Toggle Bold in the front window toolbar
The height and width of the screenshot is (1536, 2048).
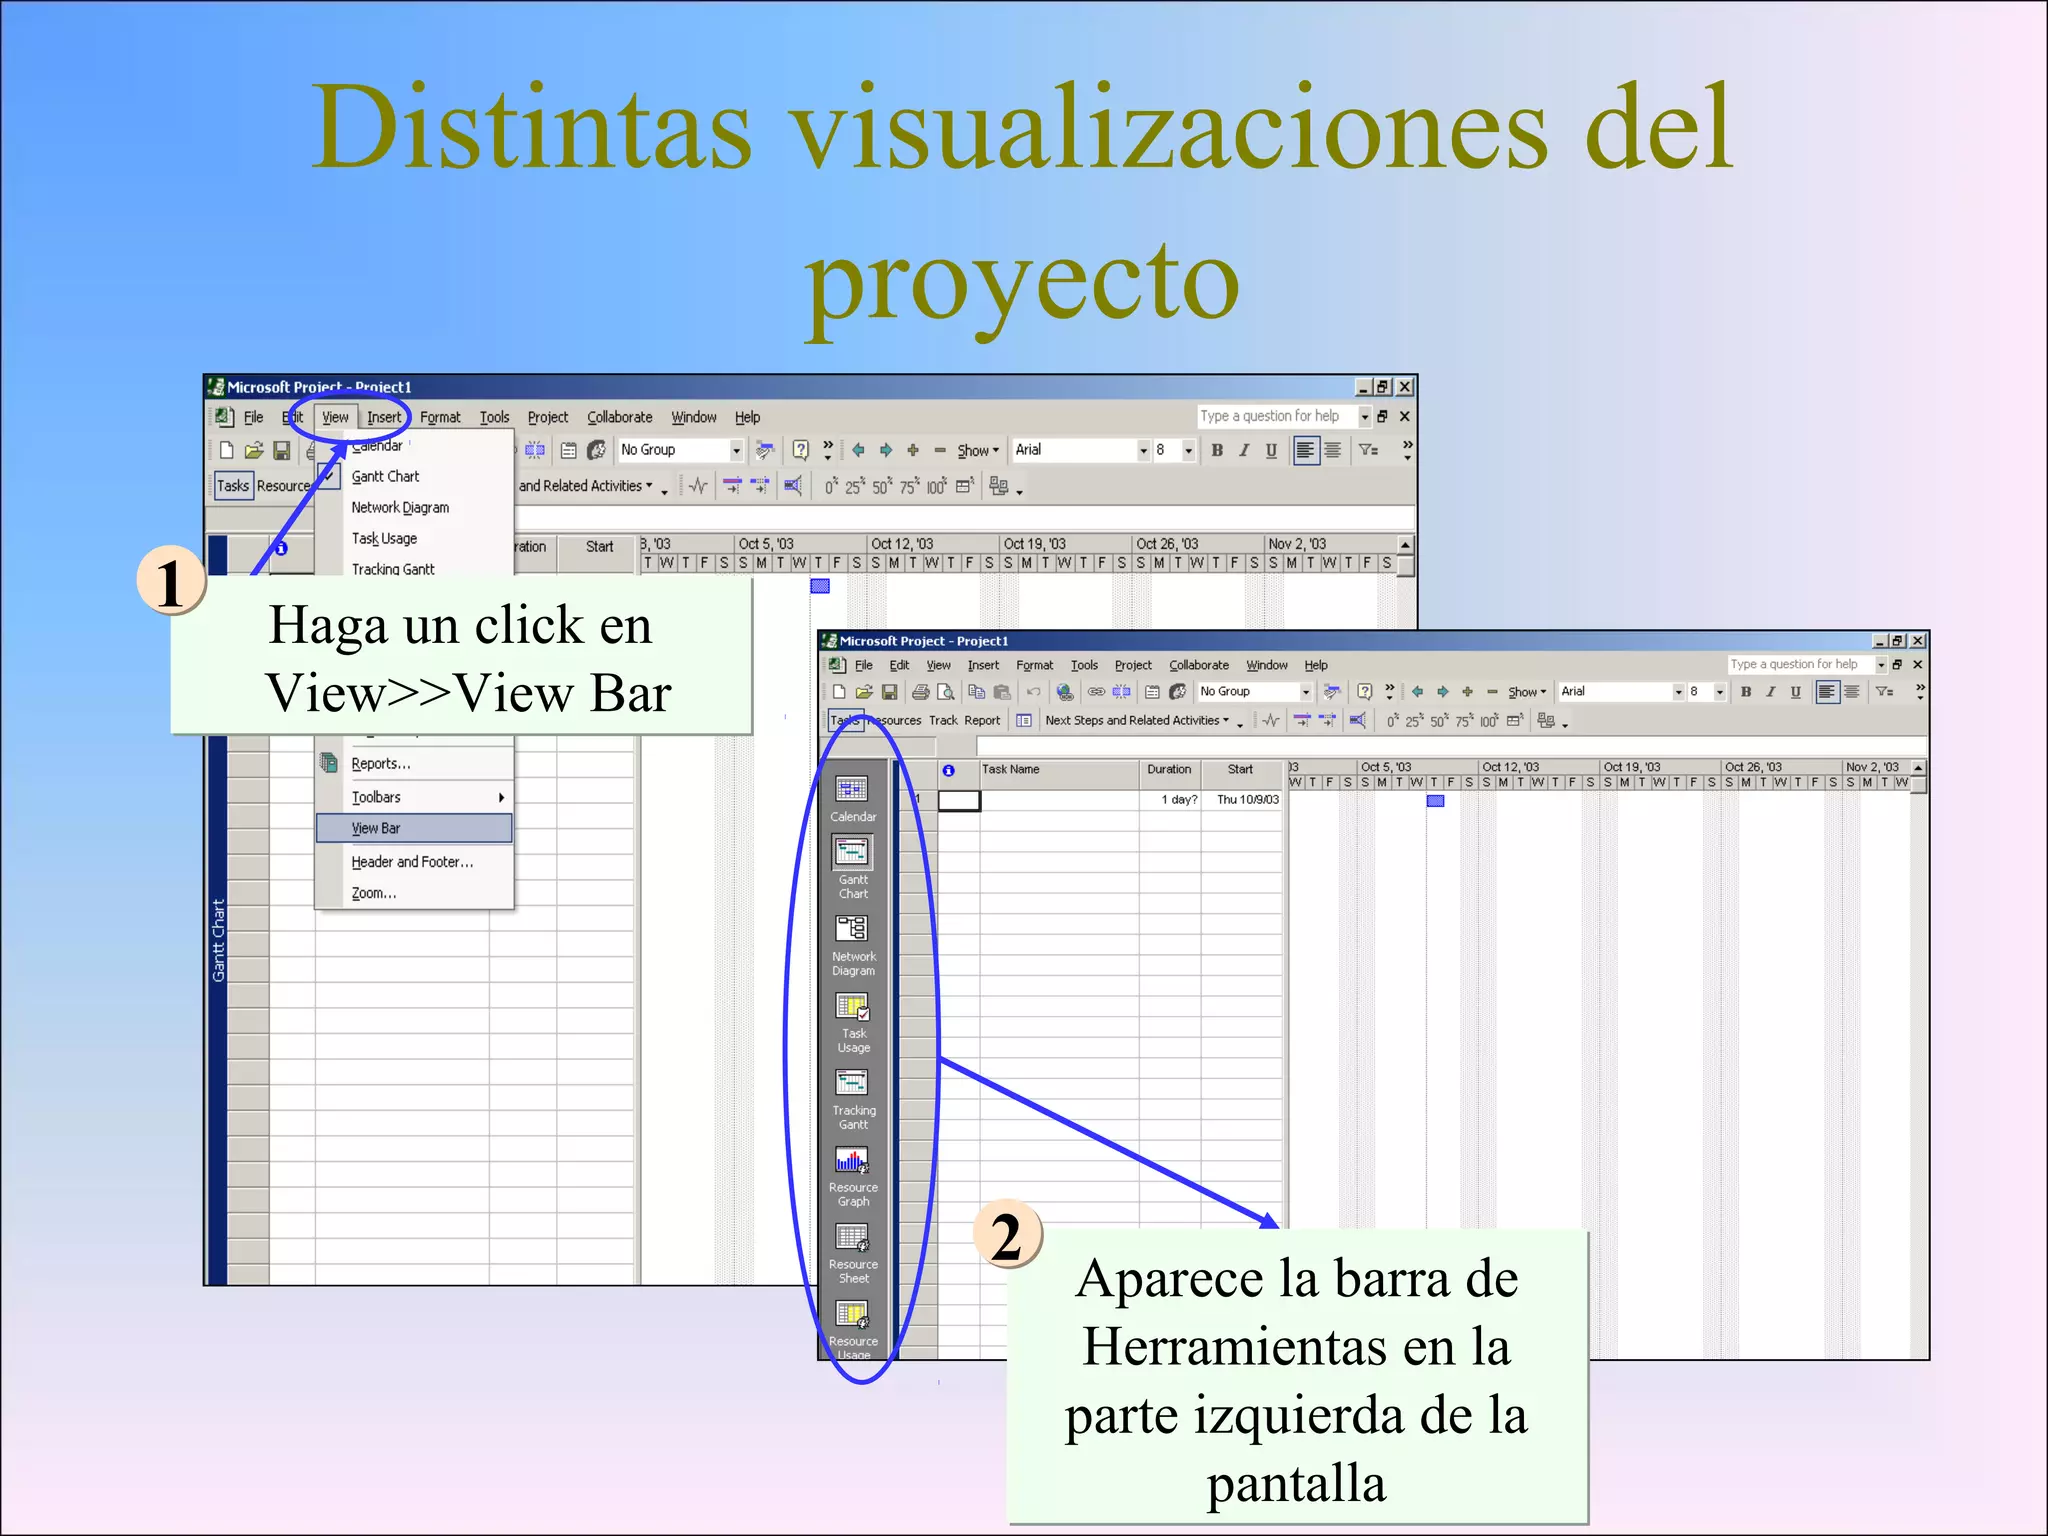click(x=1746, y=691)
